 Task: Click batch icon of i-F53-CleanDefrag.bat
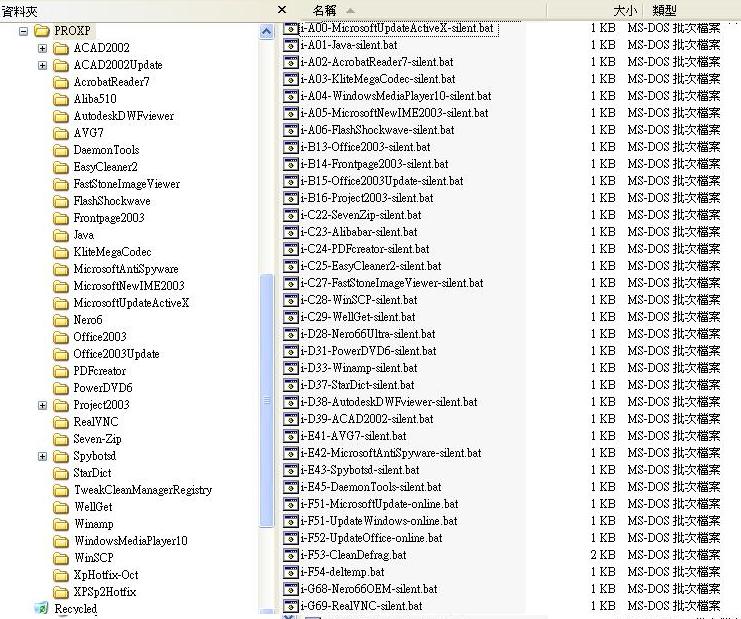pyautogui.click(x=290, y=556)
